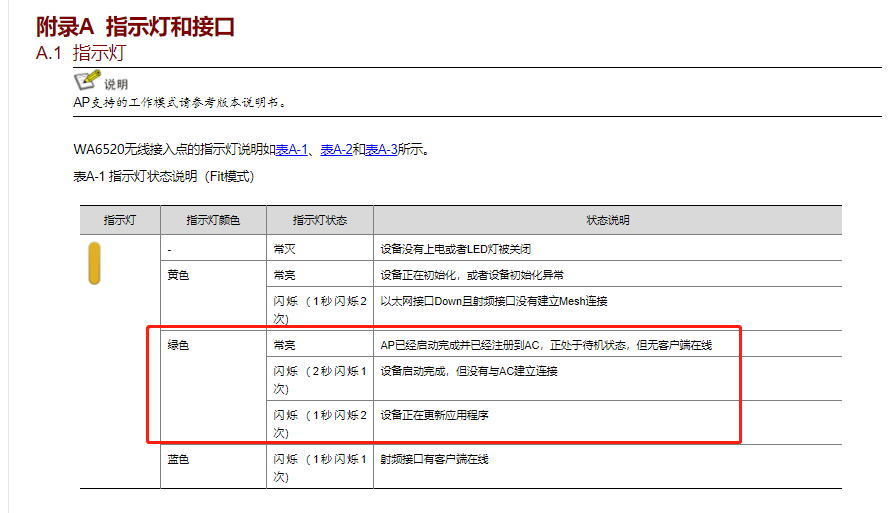This screenshot has width=892, height=513.
Task: Click the A.1 指示灯 section heading
Action: tap(81, 53)
